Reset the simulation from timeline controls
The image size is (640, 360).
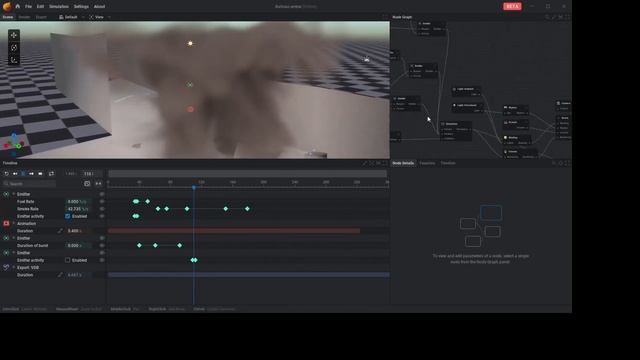(x=7, y=174)
